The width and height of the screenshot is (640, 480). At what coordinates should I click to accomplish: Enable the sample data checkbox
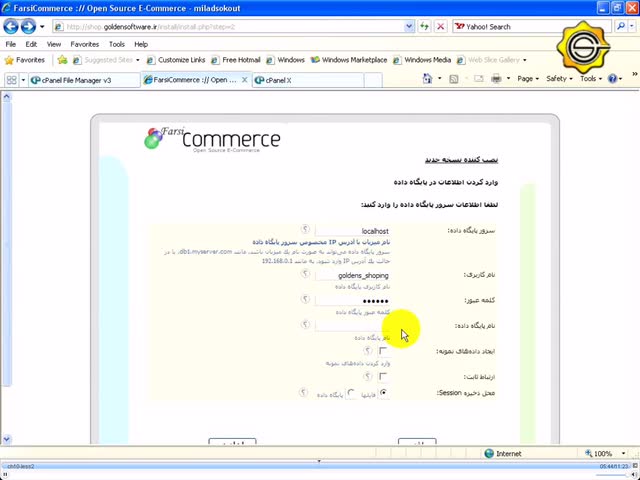[x=383, y=351]
